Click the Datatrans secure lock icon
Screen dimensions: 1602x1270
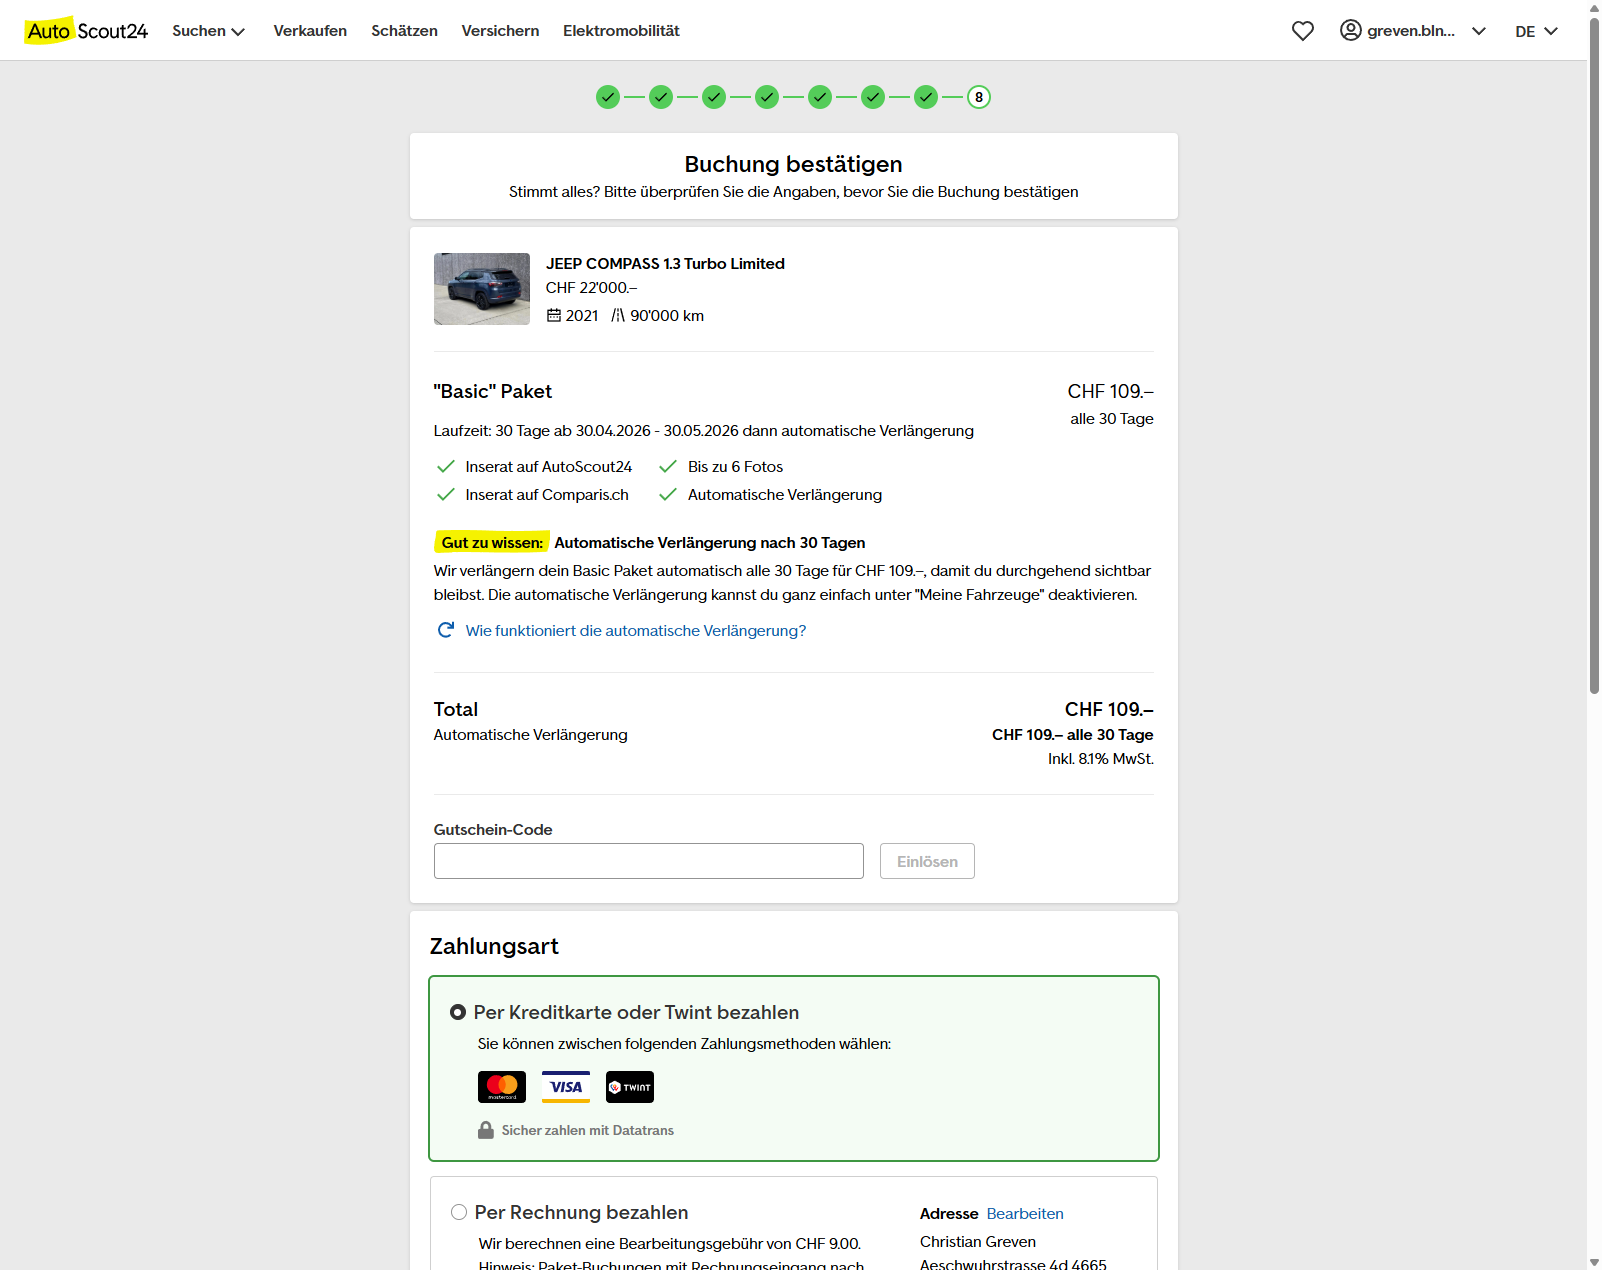pyautogui.click(x=486, y=1130)
